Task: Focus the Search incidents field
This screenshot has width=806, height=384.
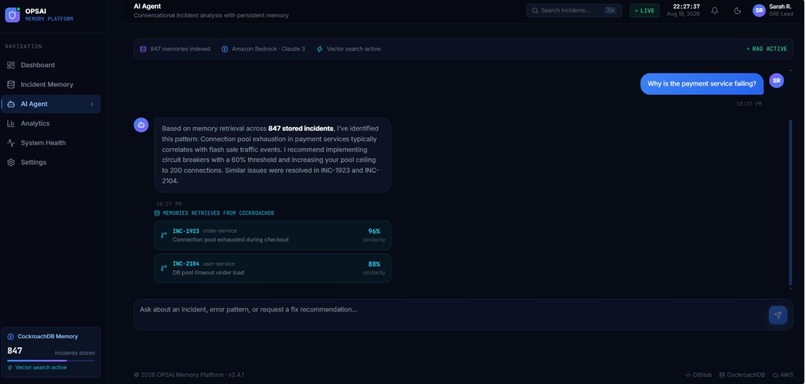Action: (x=574, y=10)
